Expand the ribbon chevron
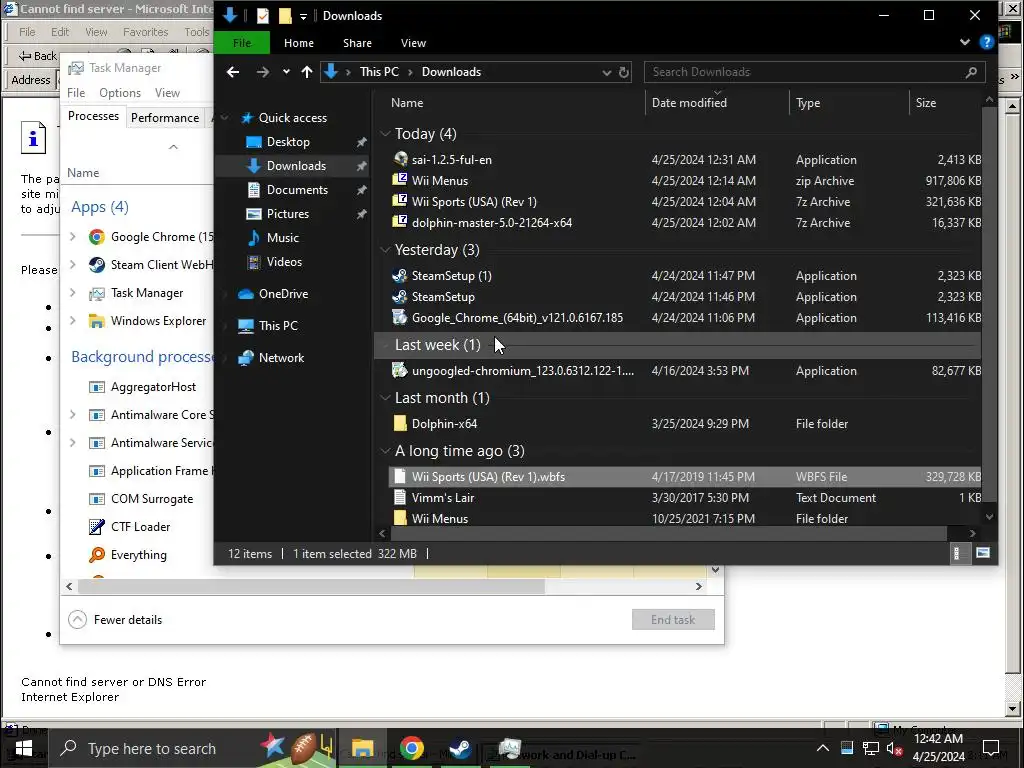The height and width of the screenshot is (768, 1024). [965, 42]
